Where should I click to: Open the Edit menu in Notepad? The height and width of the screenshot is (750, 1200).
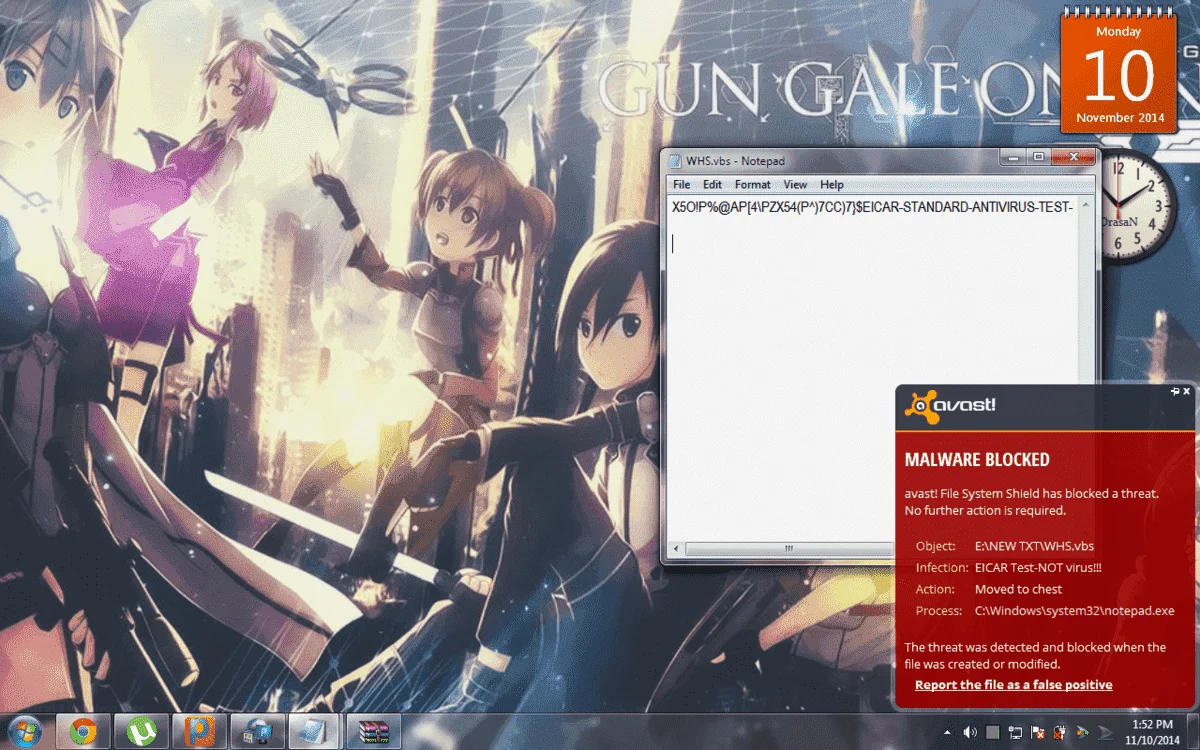click(x=712, y=184)
